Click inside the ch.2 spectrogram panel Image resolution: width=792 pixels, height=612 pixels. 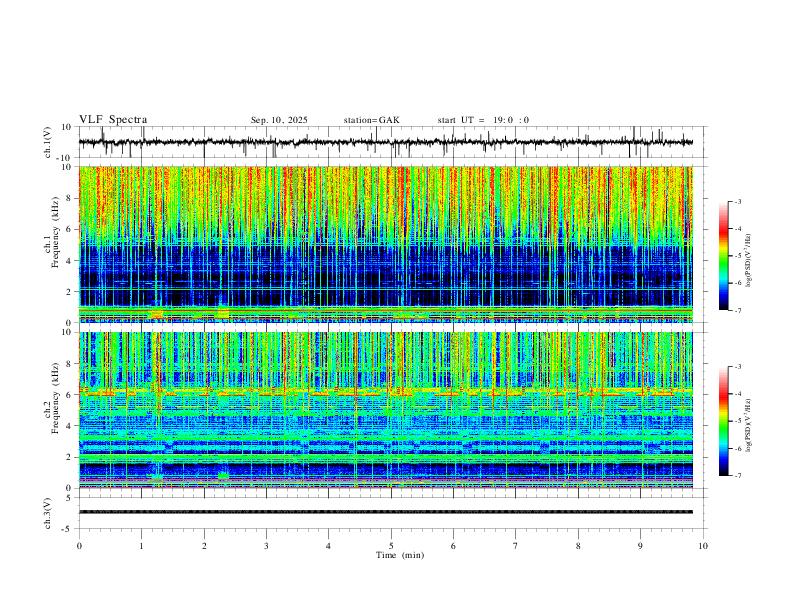pos(386,410)
